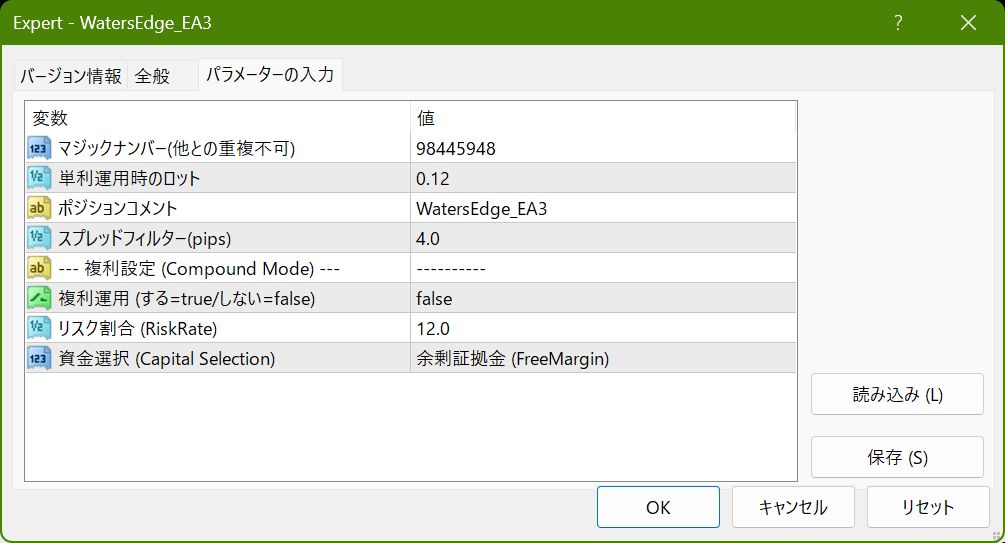
Task: Click the enum icon beside 資金選択
Action: pyautogui.click(x=39, y=358)
